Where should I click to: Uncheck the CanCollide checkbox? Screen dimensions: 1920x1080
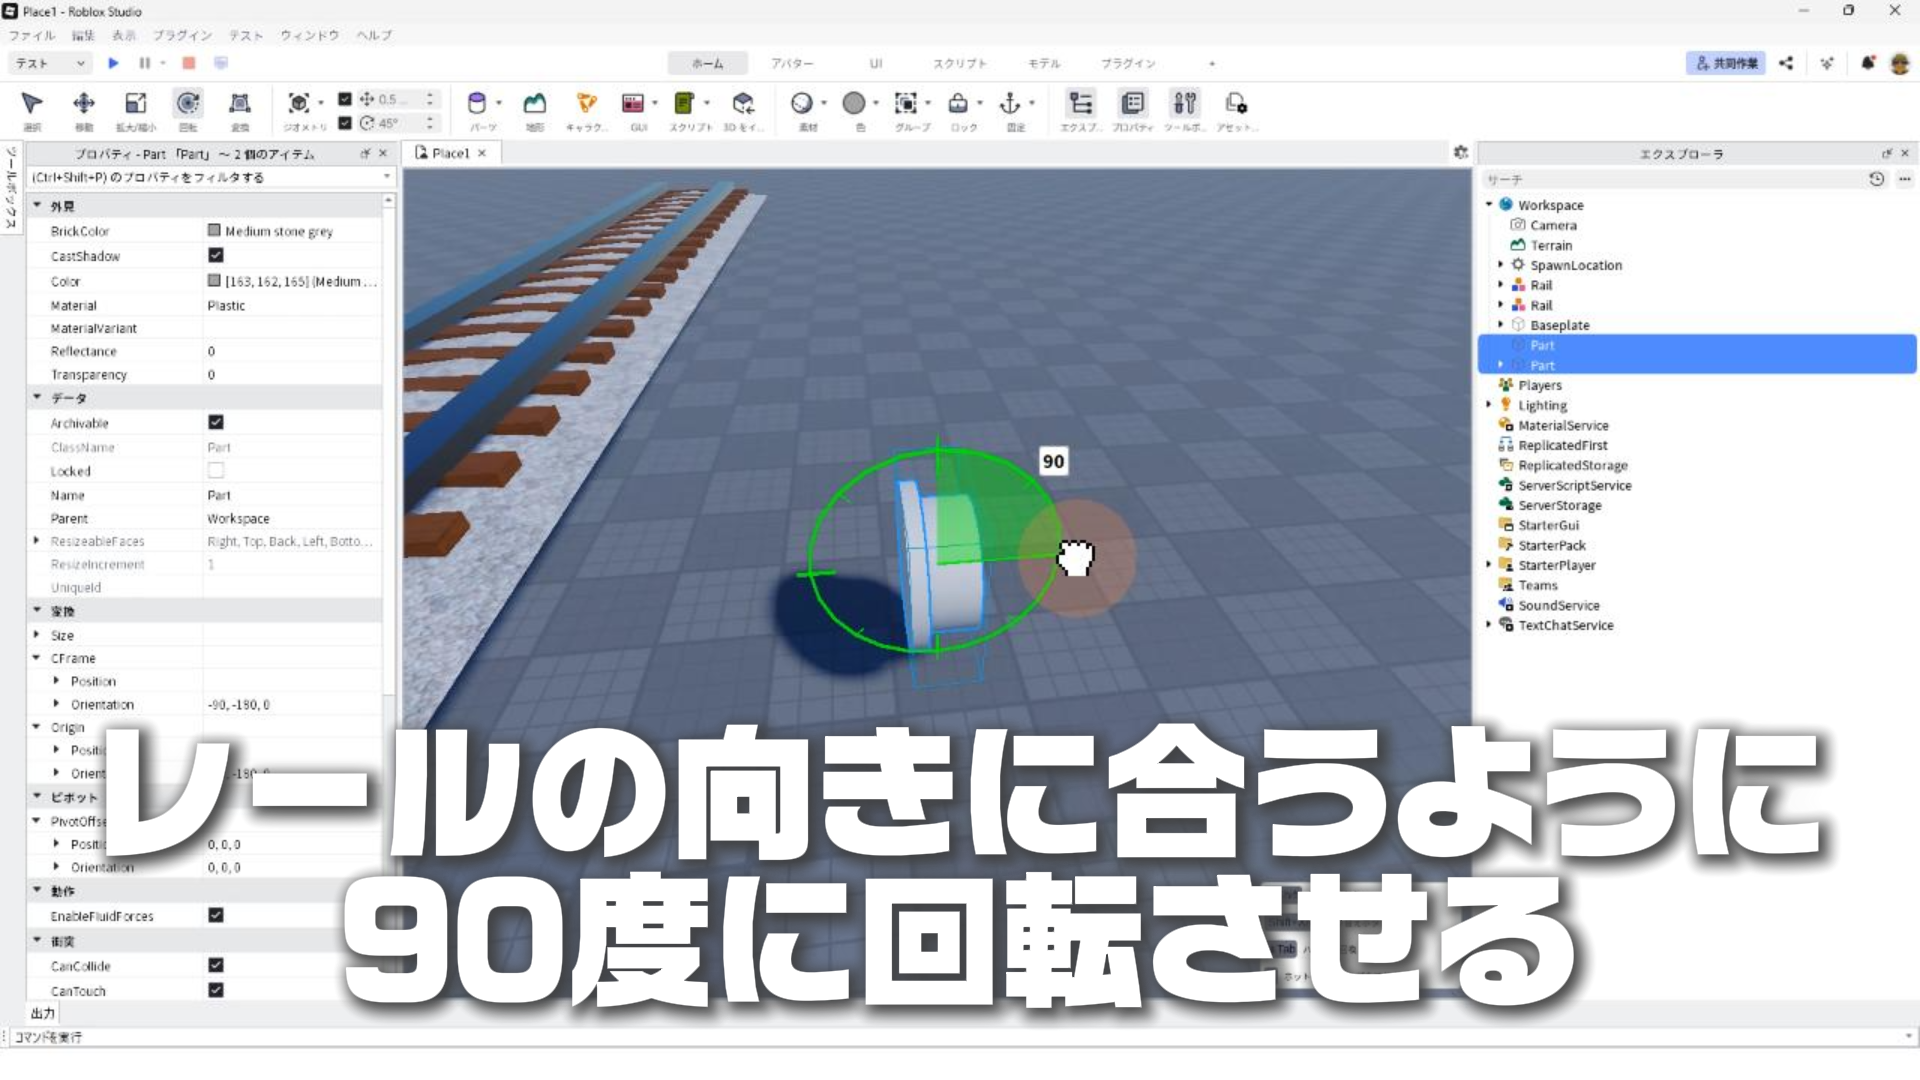pyautogui.click(x=216, y=966)
